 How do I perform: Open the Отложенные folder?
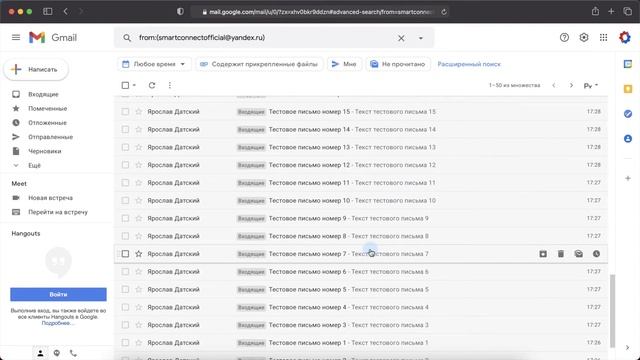47,123
